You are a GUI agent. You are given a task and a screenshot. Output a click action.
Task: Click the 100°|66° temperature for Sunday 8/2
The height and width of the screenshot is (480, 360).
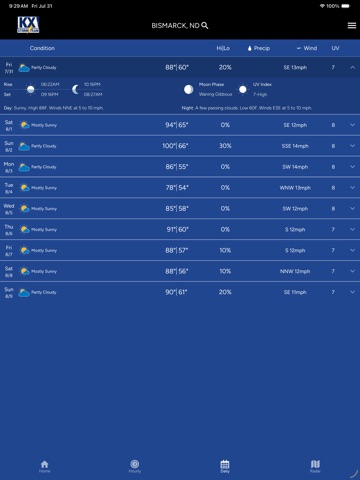point(175,146)
